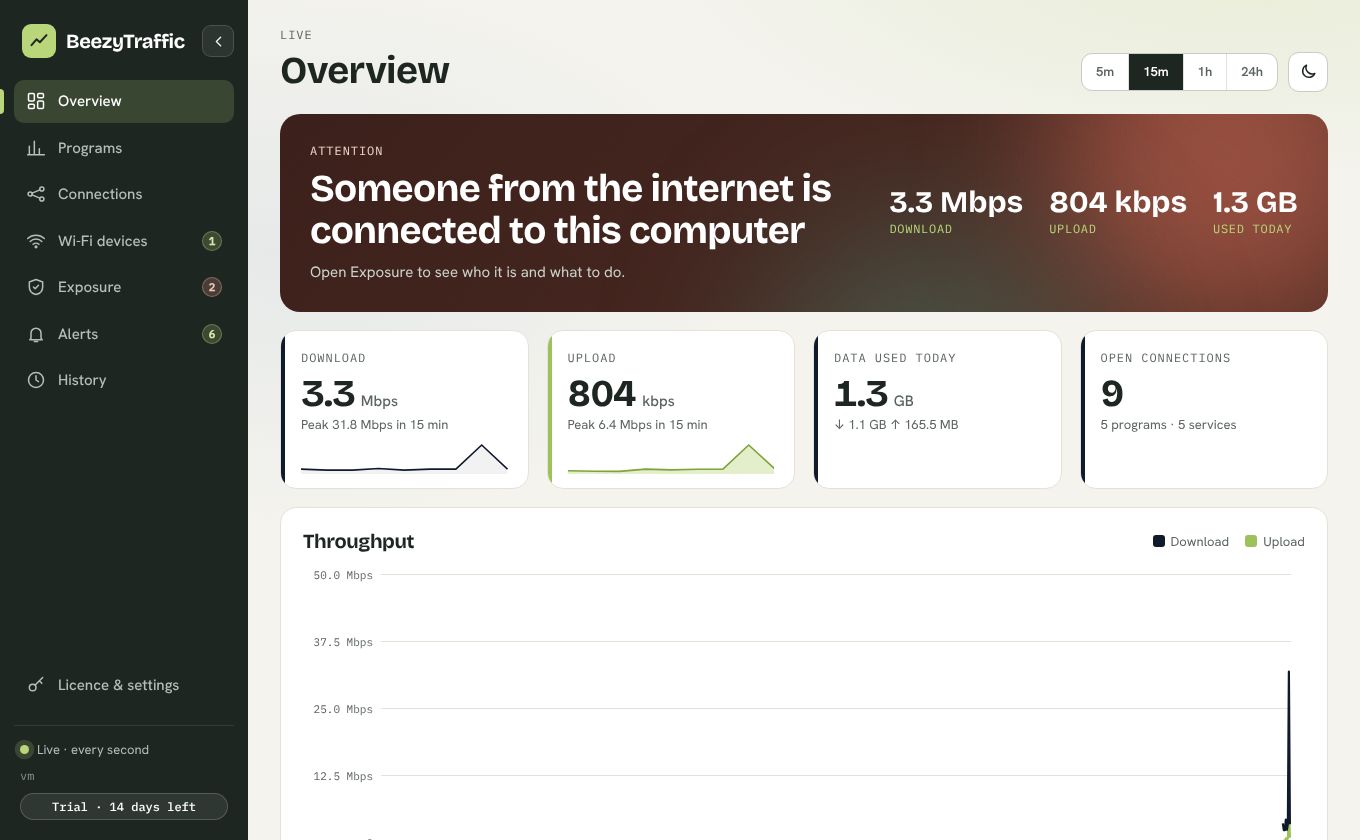
Task: Click the Exposure shield icon
Action: [x=36, y=287]
